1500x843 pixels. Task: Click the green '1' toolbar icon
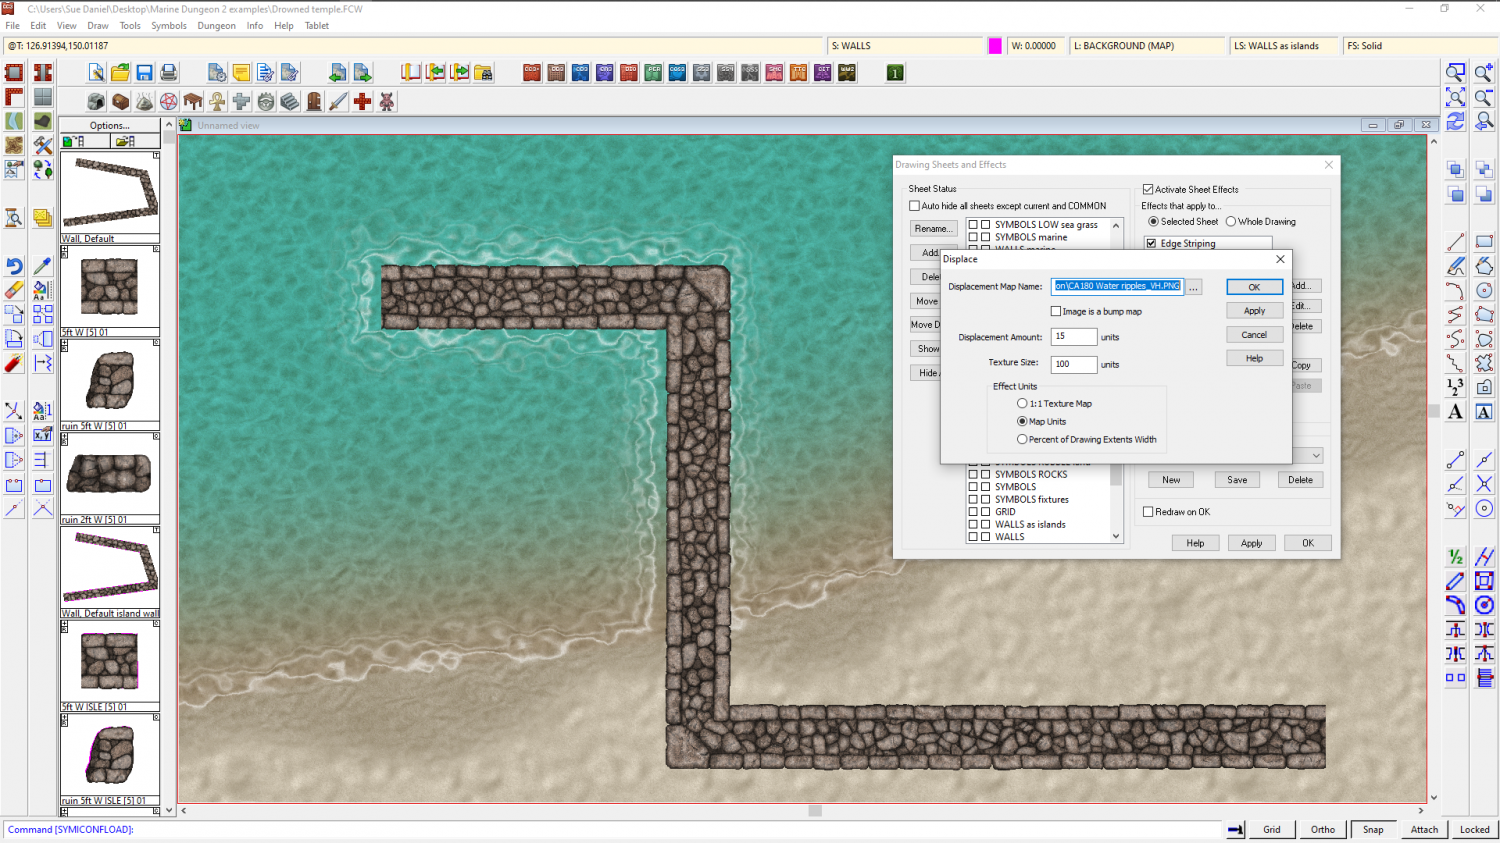click(x=895, y=72)
